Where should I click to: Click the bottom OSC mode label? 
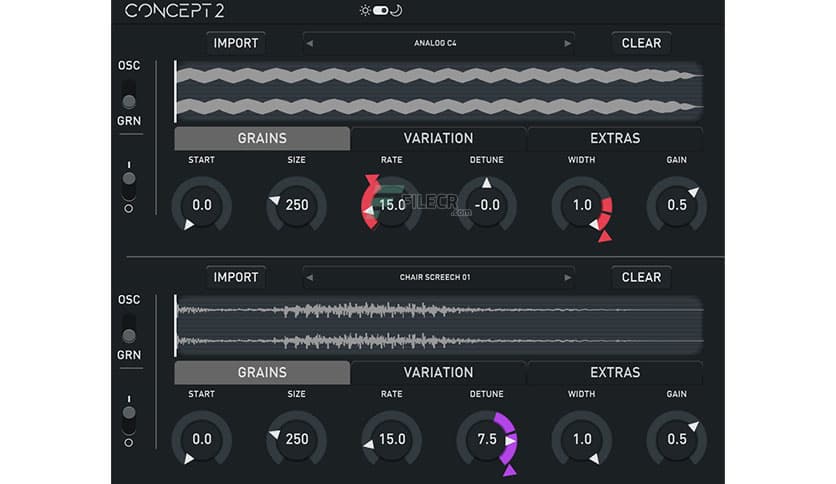[129, 300]
